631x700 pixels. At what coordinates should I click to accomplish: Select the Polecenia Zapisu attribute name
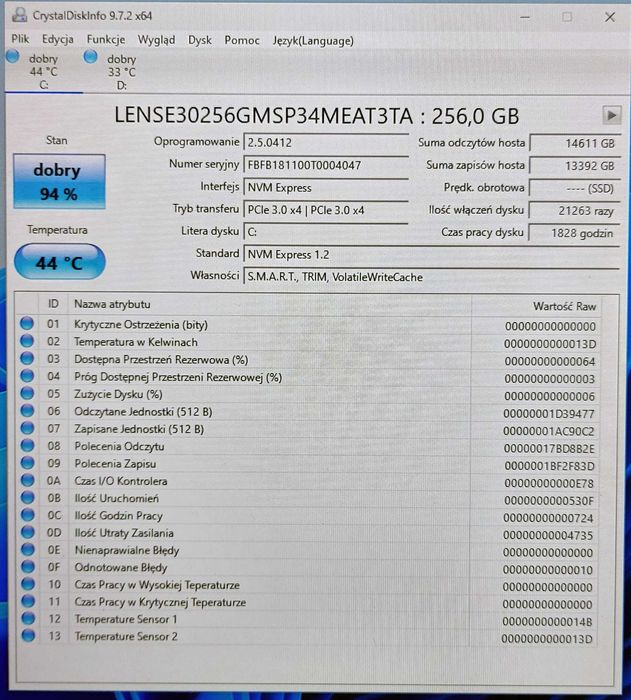[x=115, y=464]
